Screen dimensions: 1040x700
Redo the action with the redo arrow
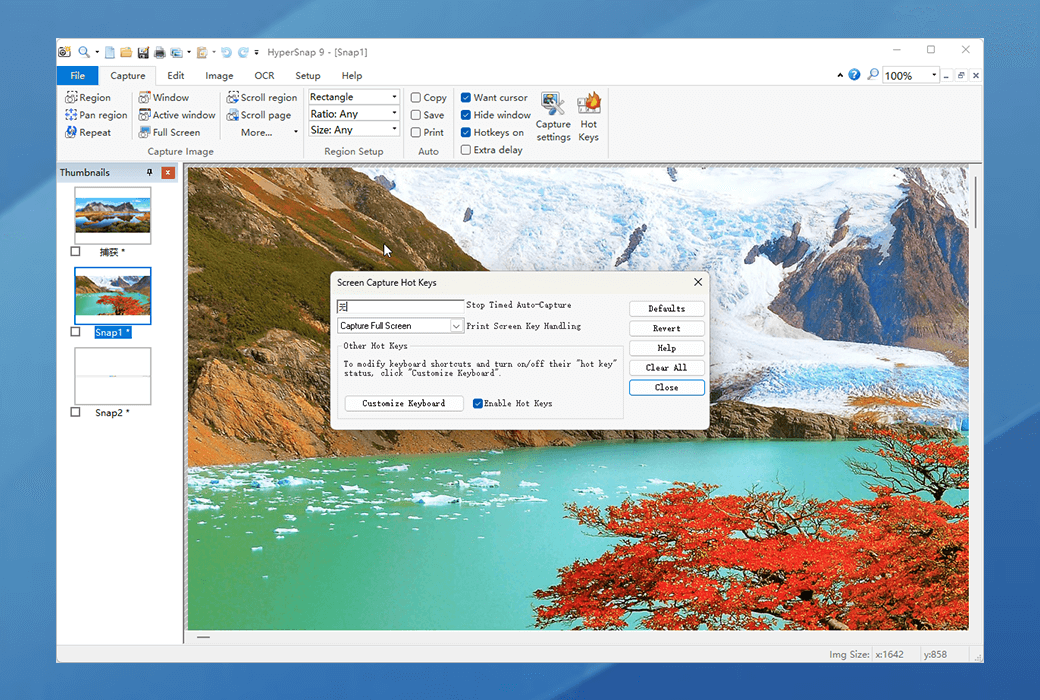(x=243, y=52)
